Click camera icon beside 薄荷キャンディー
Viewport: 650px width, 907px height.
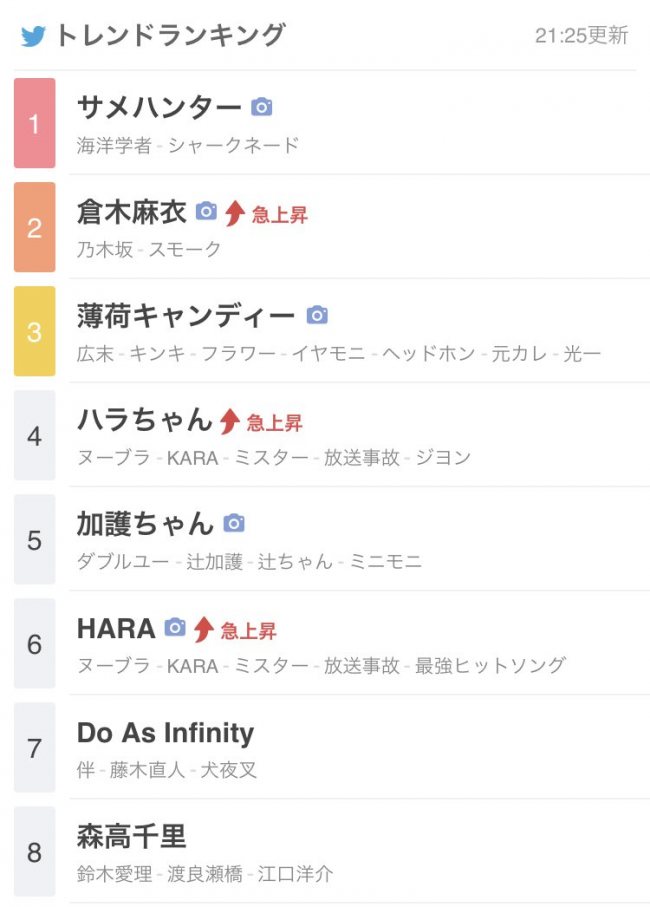(x=317, y=315)
